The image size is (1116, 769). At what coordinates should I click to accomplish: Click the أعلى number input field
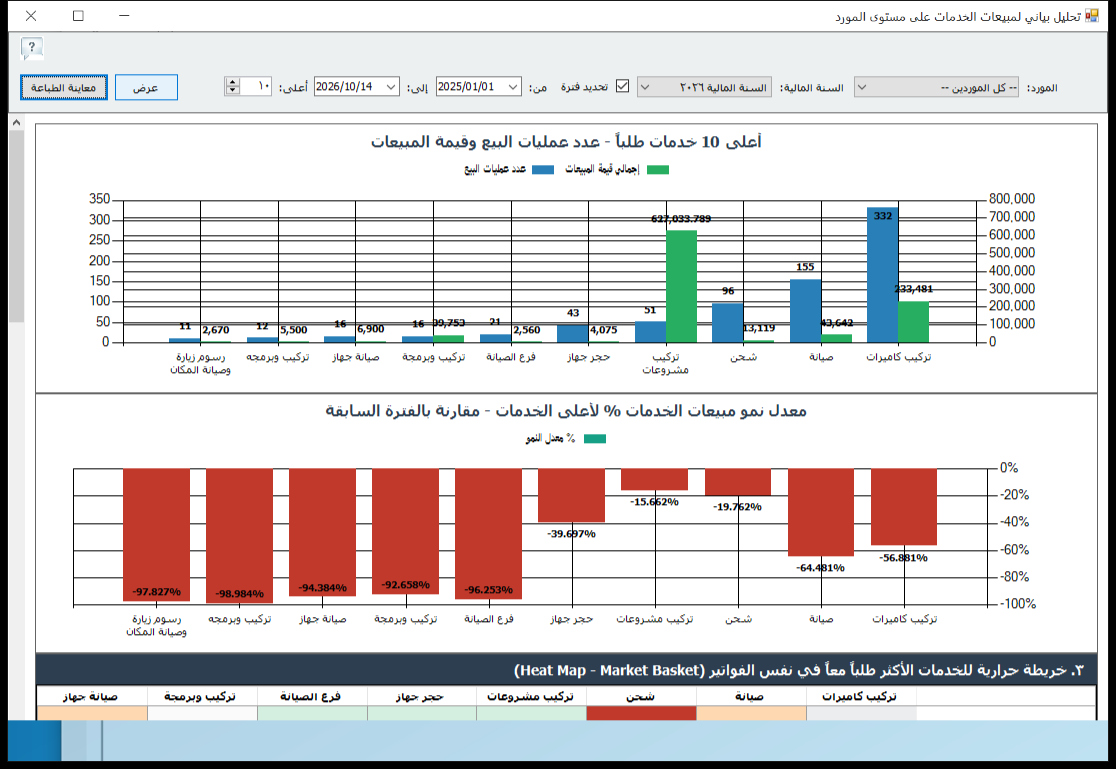(256, 87)
